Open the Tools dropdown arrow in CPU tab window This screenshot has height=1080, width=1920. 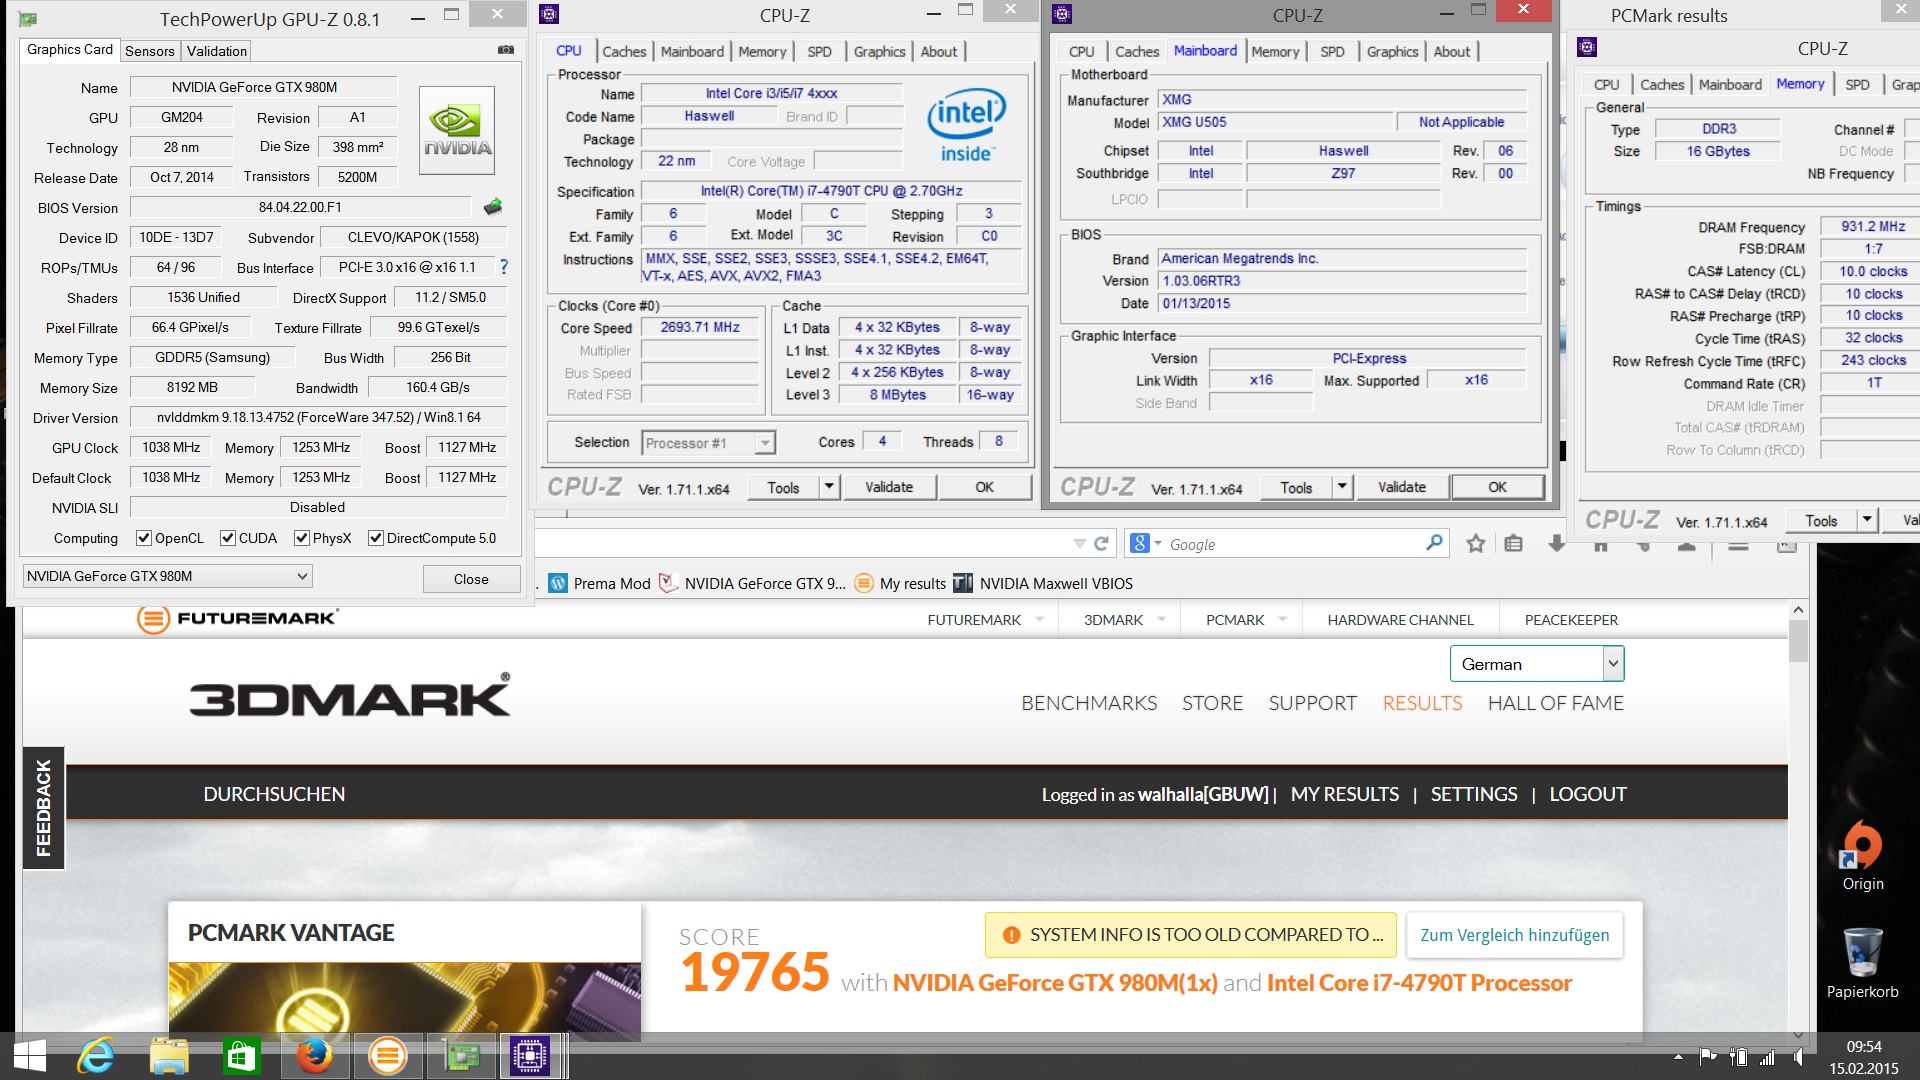point(829,487)
